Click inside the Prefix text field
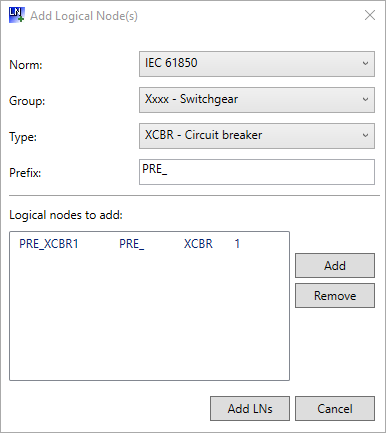This screenshot has height=433, width=386. pos(257,172)
